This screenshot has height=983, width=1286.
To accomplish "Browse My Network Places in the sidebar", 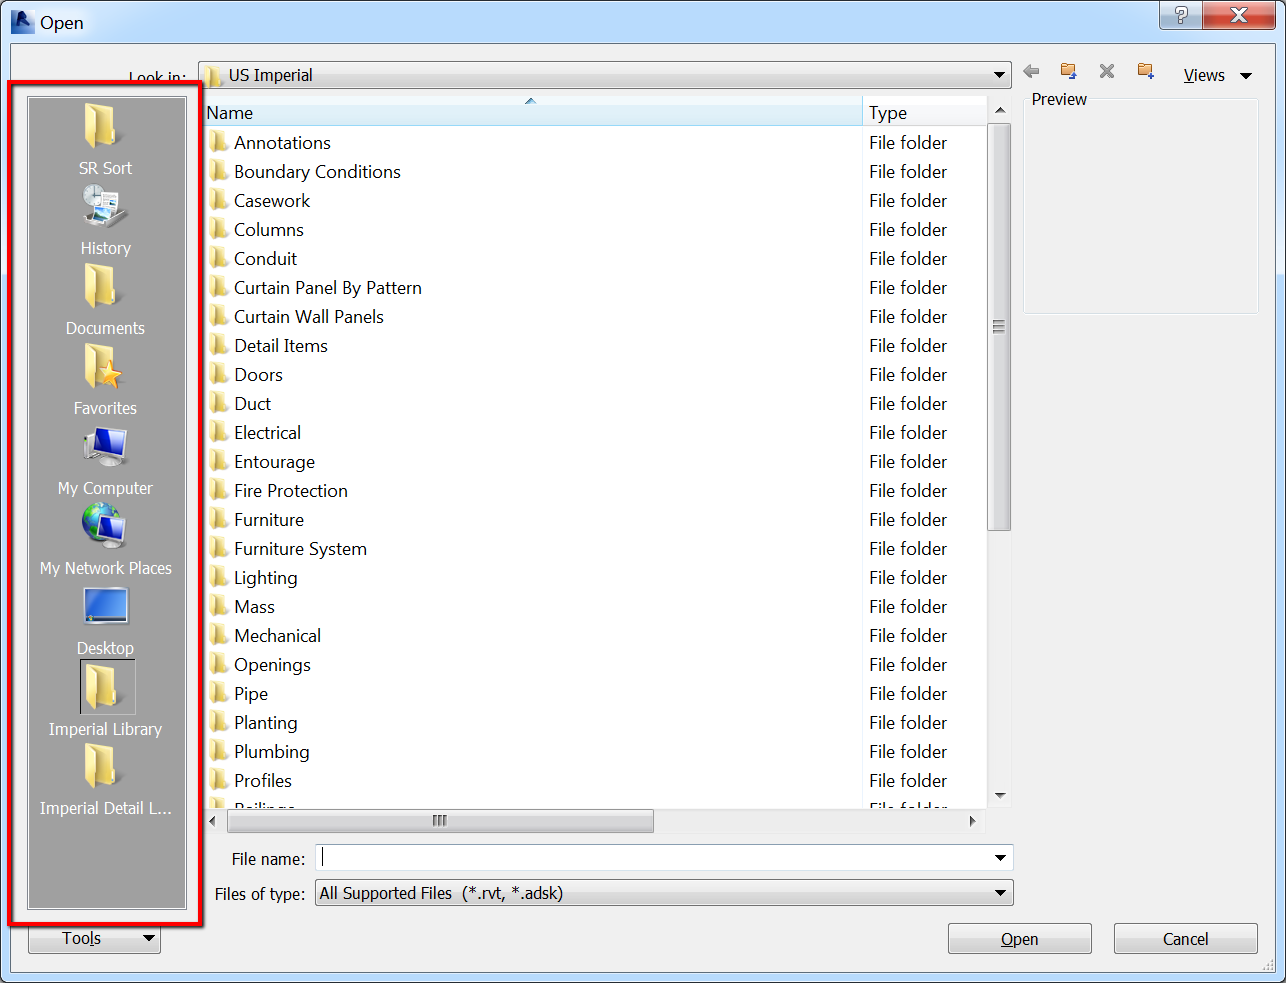I will [x=105, y=537].
